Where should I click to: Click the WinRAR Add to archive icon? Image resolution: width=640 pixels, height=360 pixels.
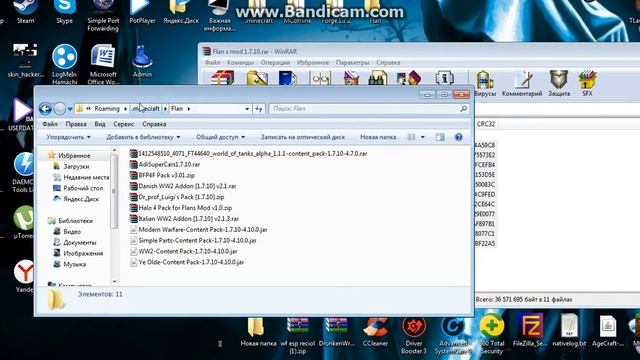[222, 78]
